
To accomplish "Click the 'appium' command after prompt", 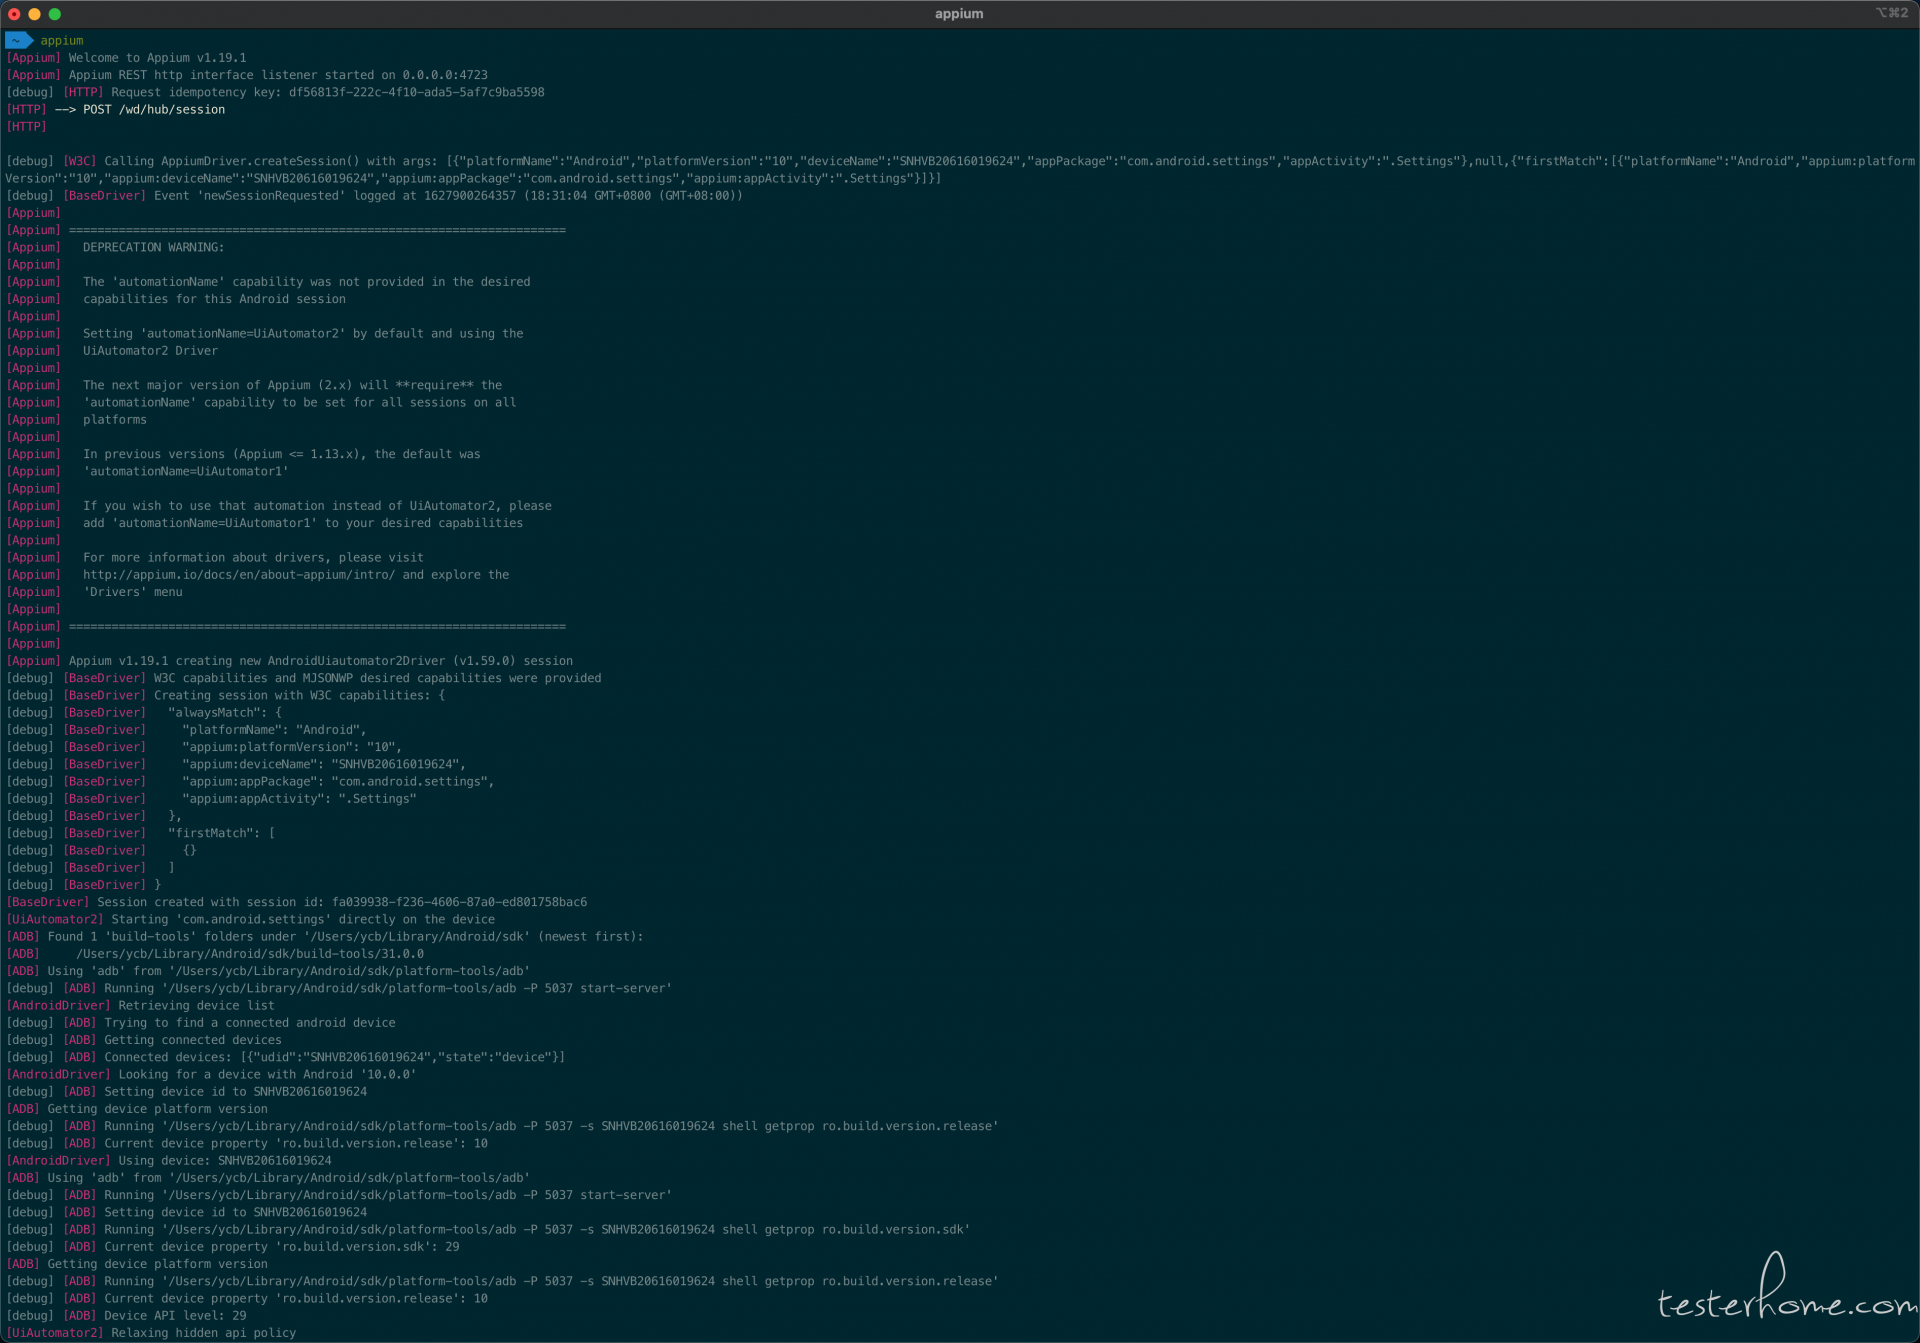I will [62, 41].
